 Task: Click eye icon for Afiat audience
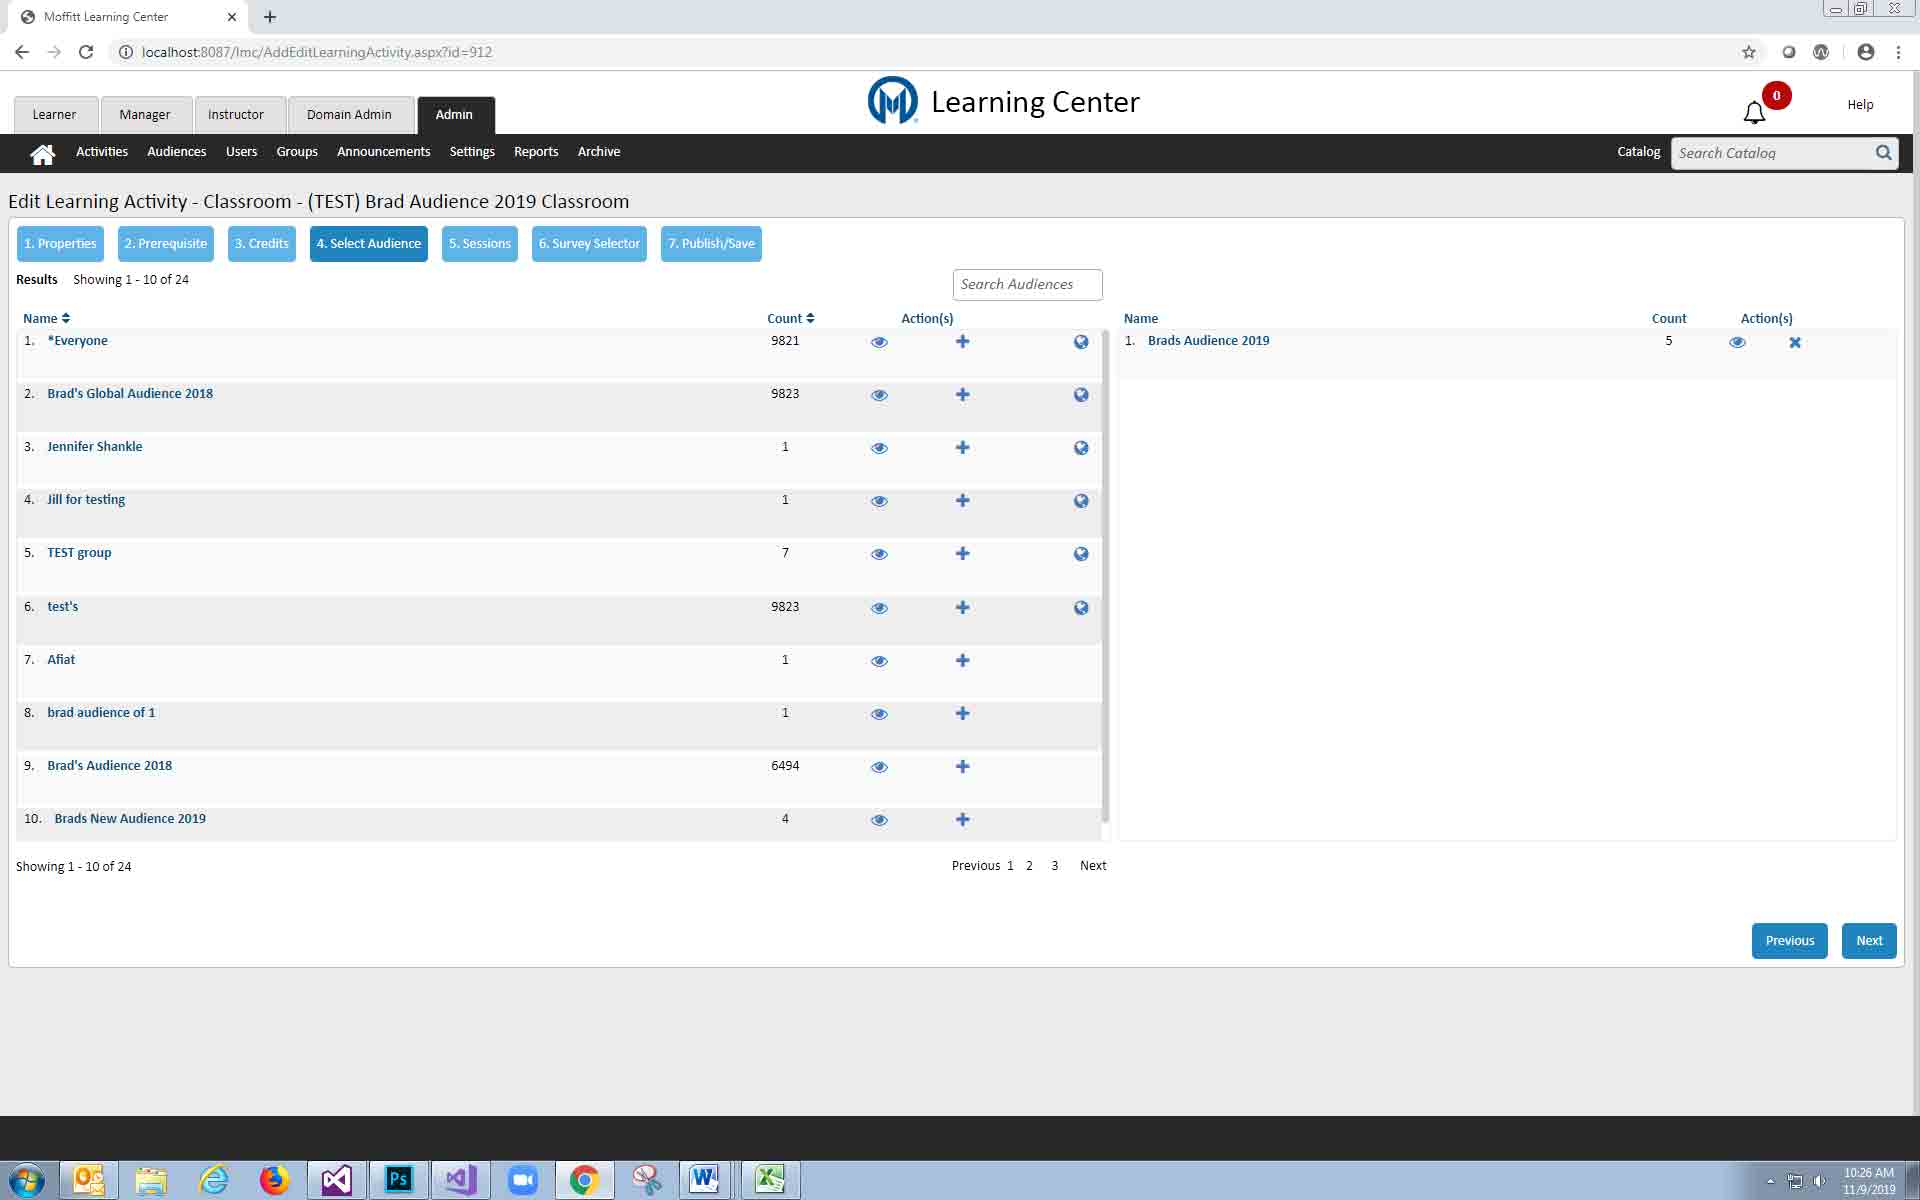(879, 661)
